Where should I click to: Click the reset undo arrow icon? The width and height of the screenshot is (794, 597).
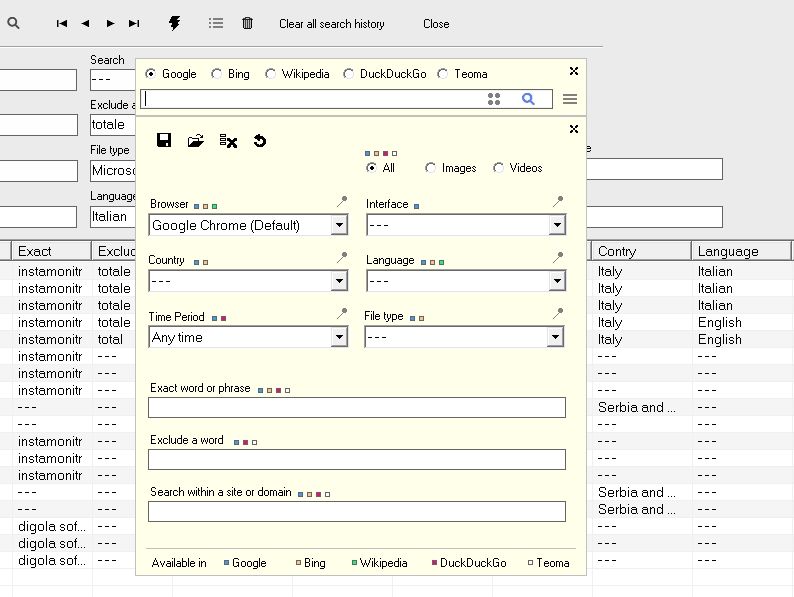(260, 140)
